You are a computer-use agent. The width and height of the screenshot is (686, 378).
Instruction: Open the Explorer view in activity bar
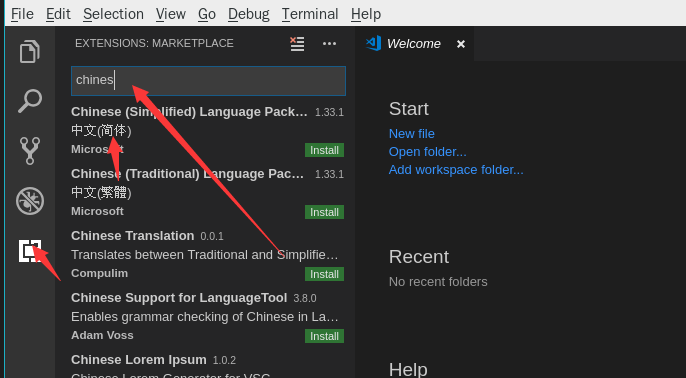[30, 51]
